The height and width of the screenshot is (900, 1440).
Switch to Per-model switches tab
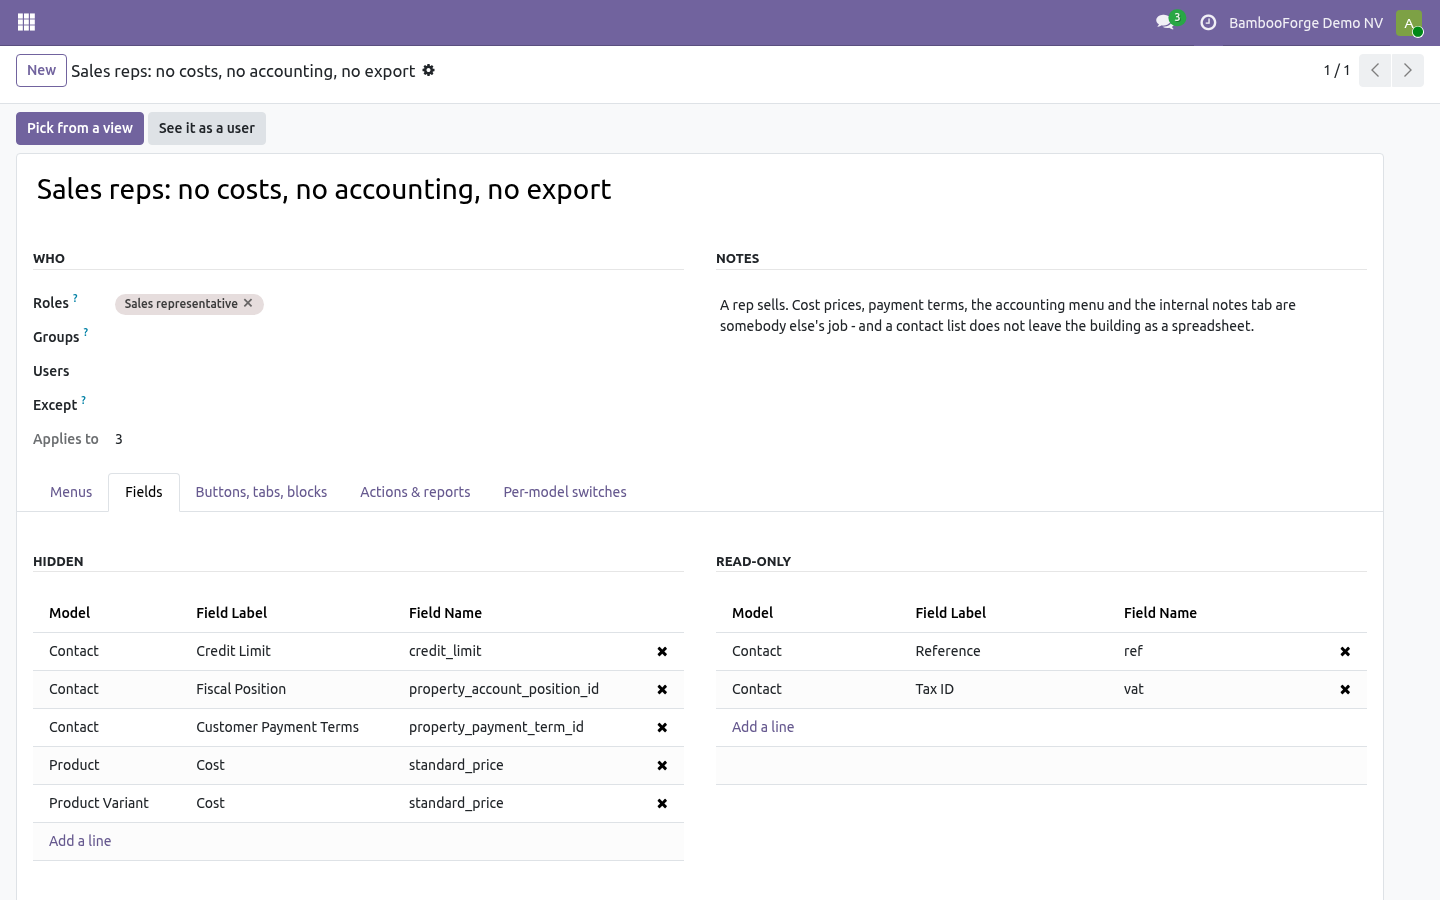(565, 492)
